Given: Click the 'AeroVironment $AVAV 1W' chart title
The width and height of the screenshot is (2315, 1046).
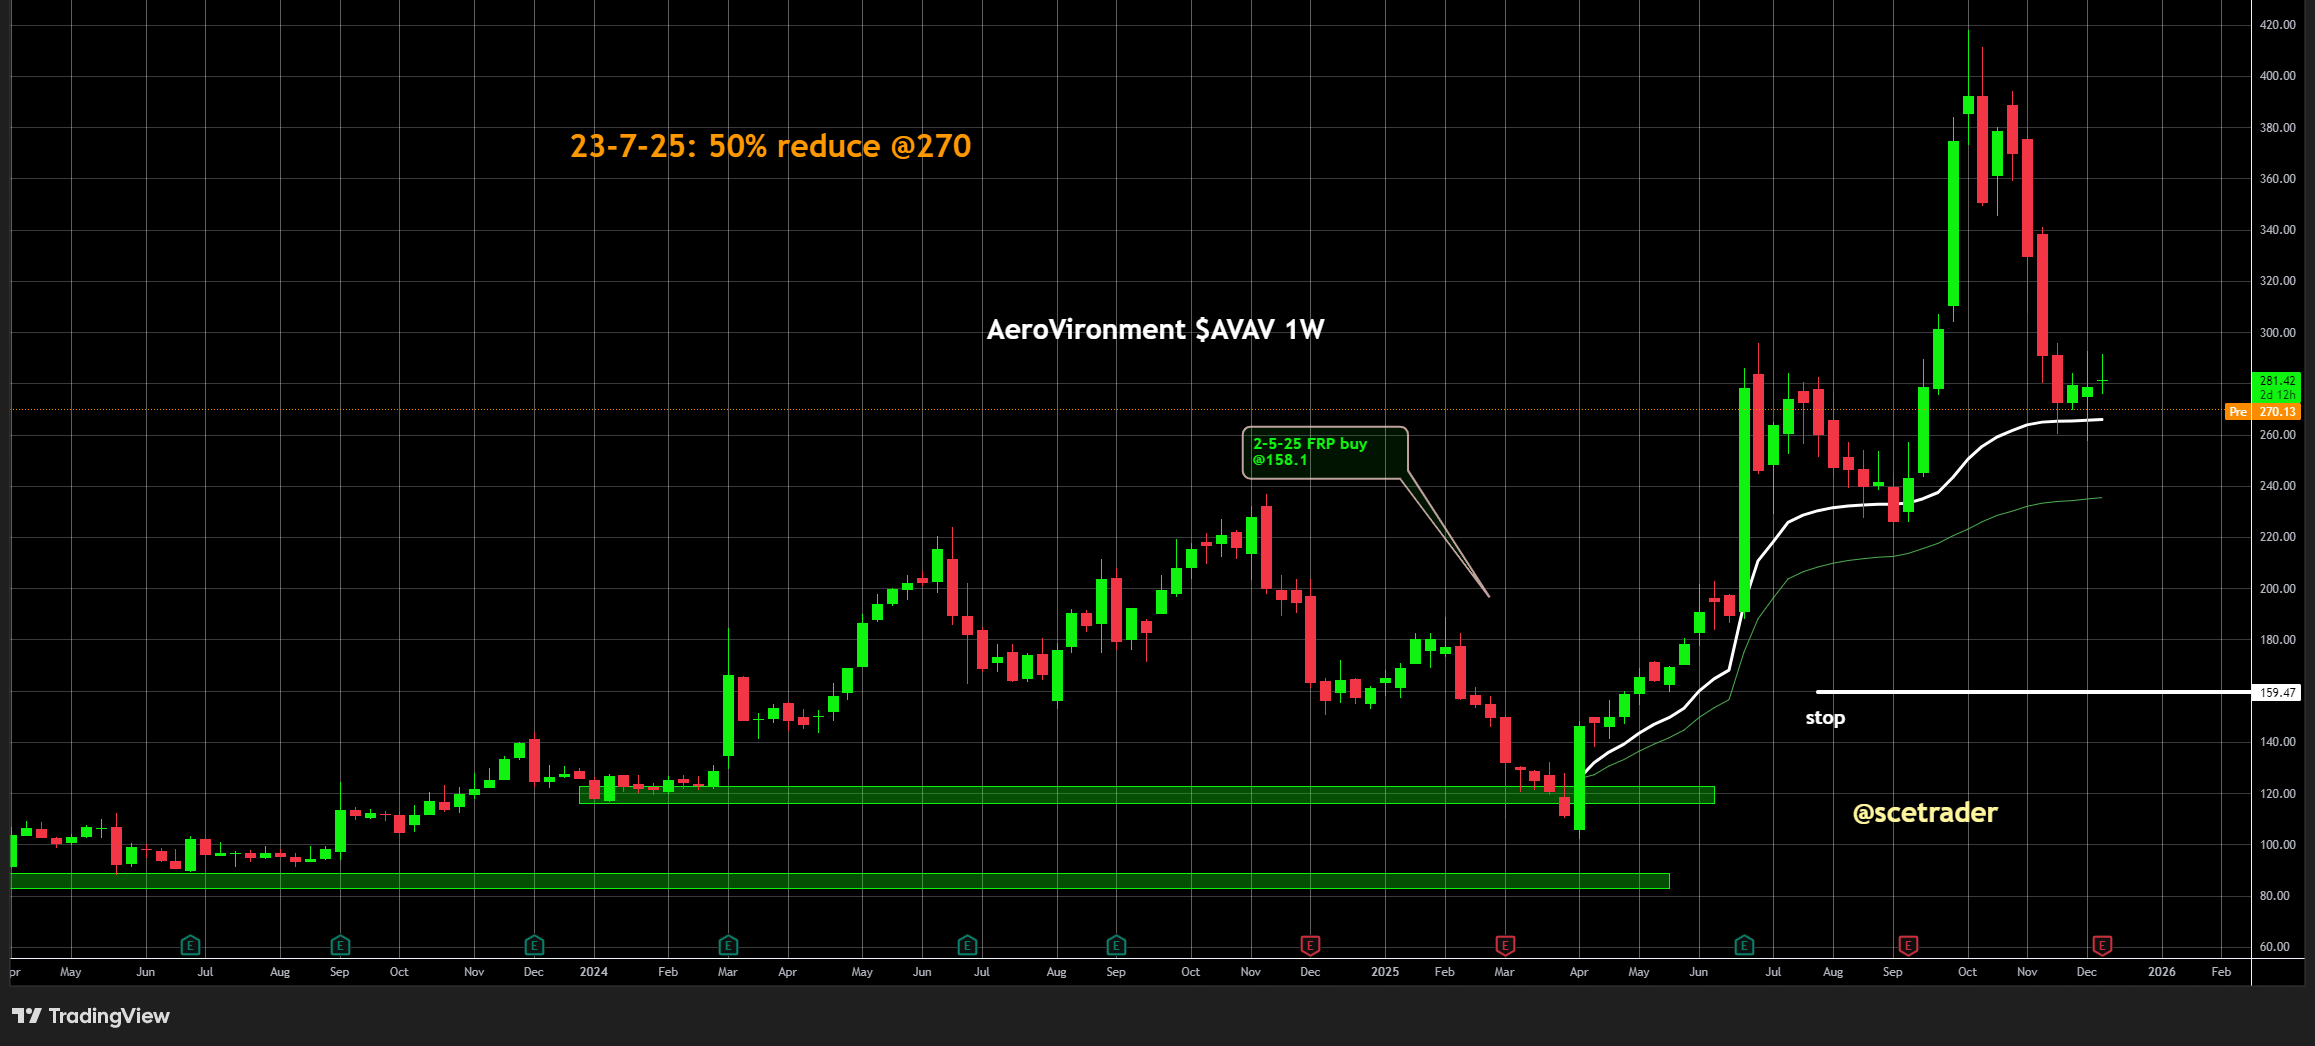Looking at the screenshot, I should [x=1155, y=330].
